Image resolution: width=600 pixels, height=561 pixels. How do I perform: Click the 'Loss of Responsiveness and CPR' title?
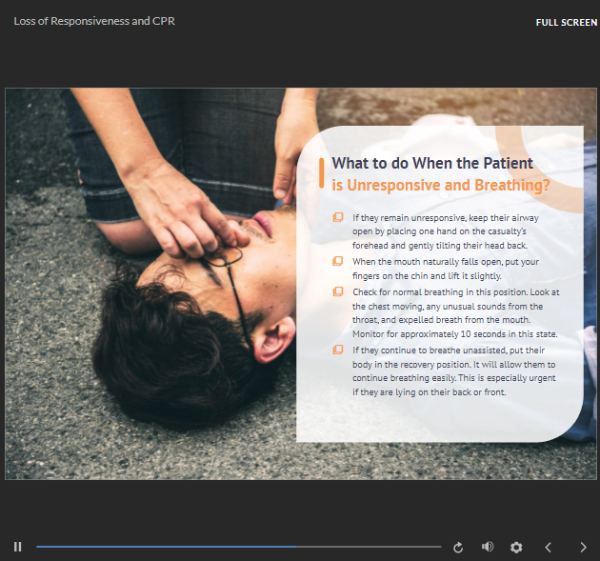pos(94,21)
